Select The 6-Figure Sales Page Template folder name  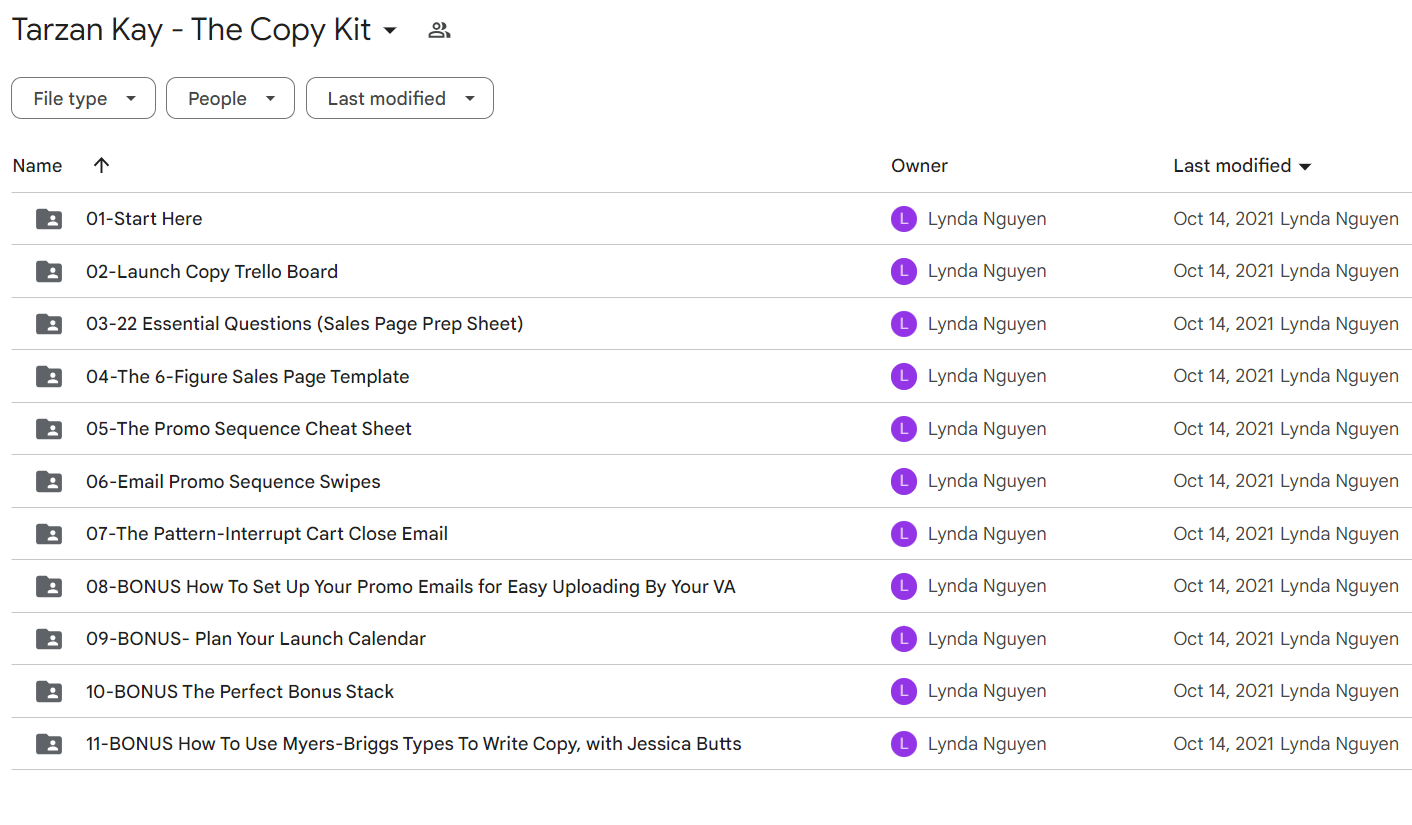tap(248, 376)
